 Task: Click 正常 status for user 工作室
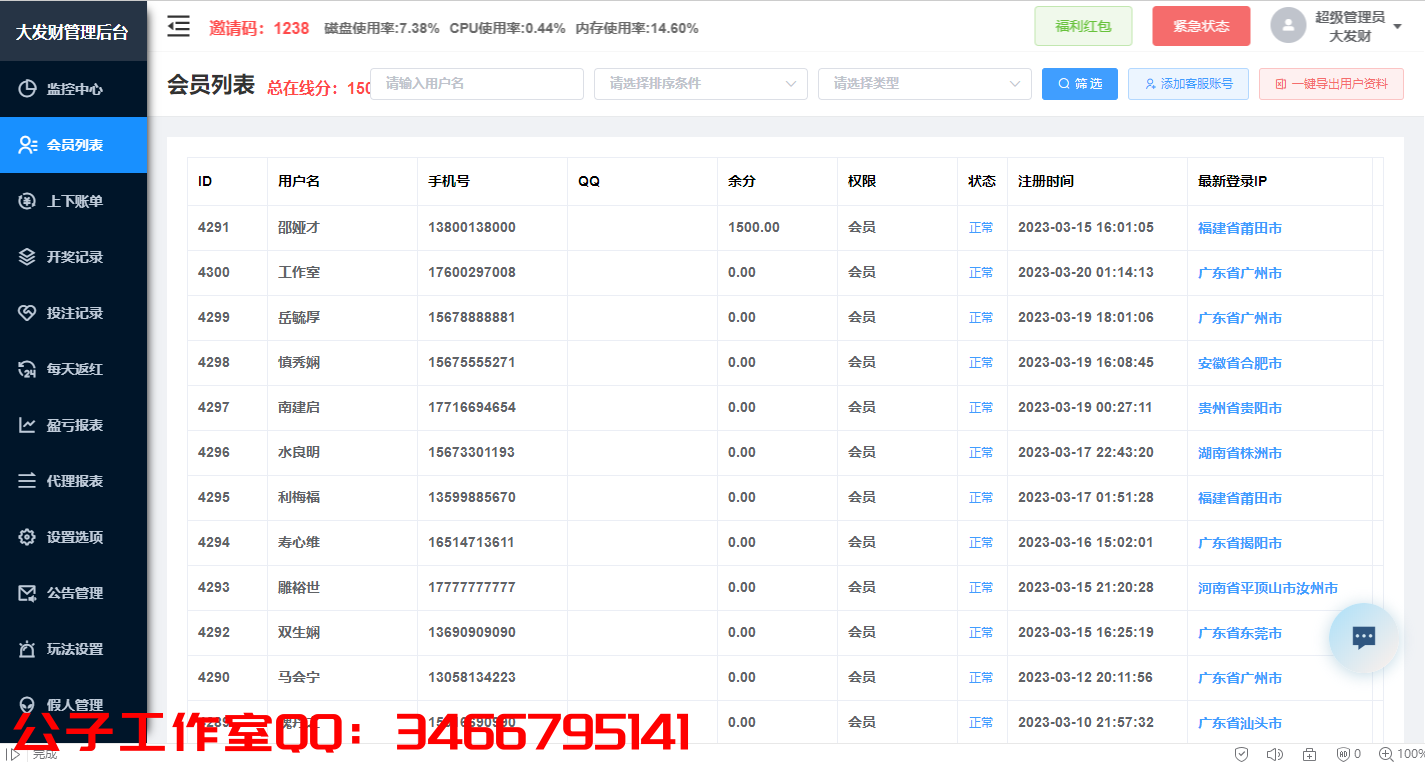981,273
